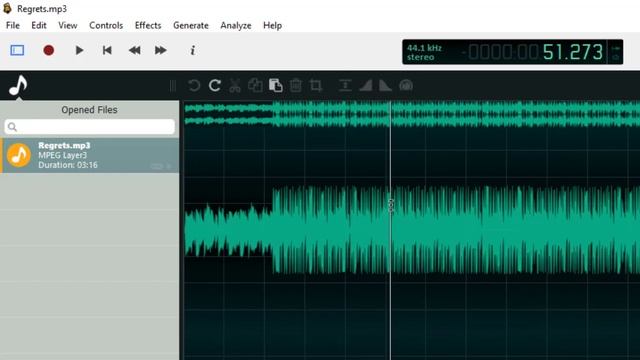Play the Regrets.mp3 audio
This screenshot has height=360, width=640.
pyautogui.click(x=79, y=50)
